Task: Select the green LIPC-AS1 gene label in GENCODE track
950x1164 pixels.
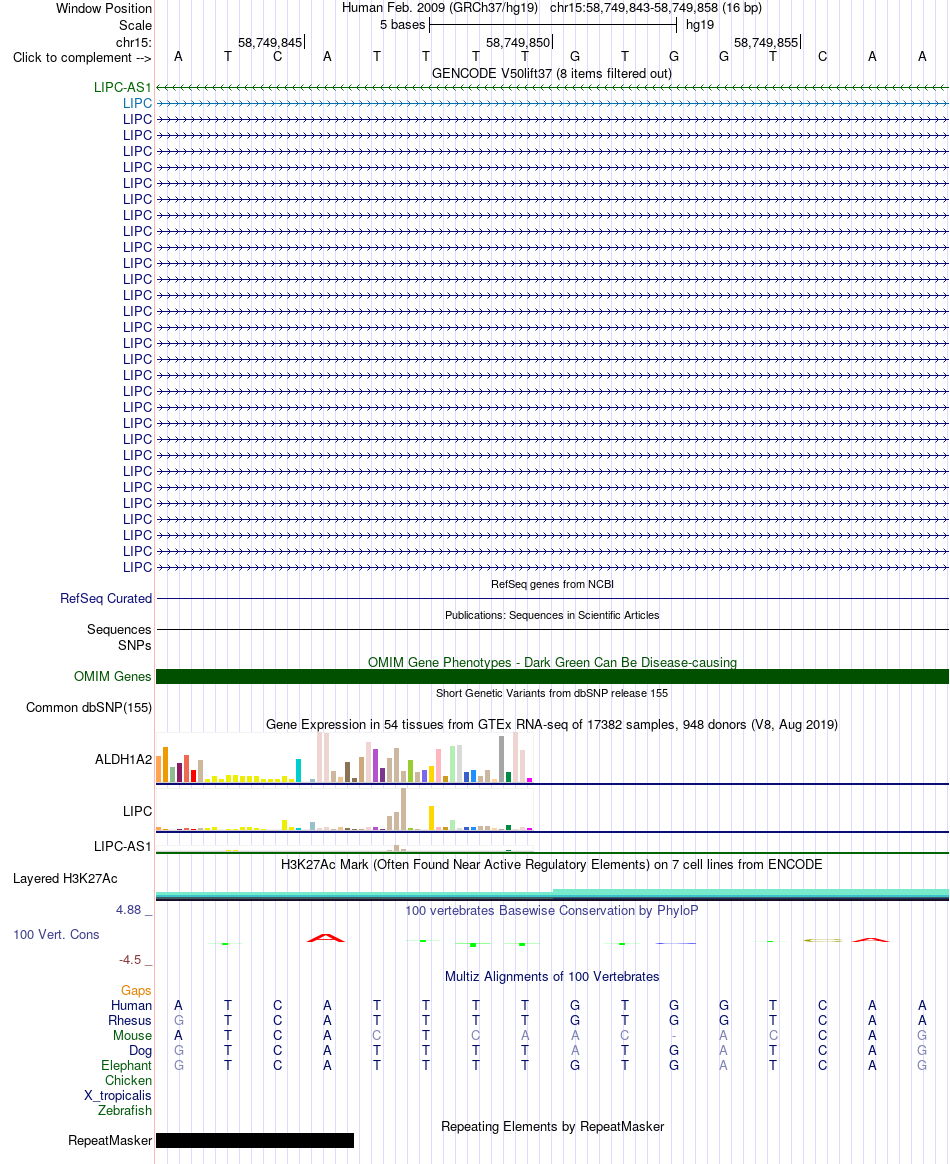Action: point(122,88)
